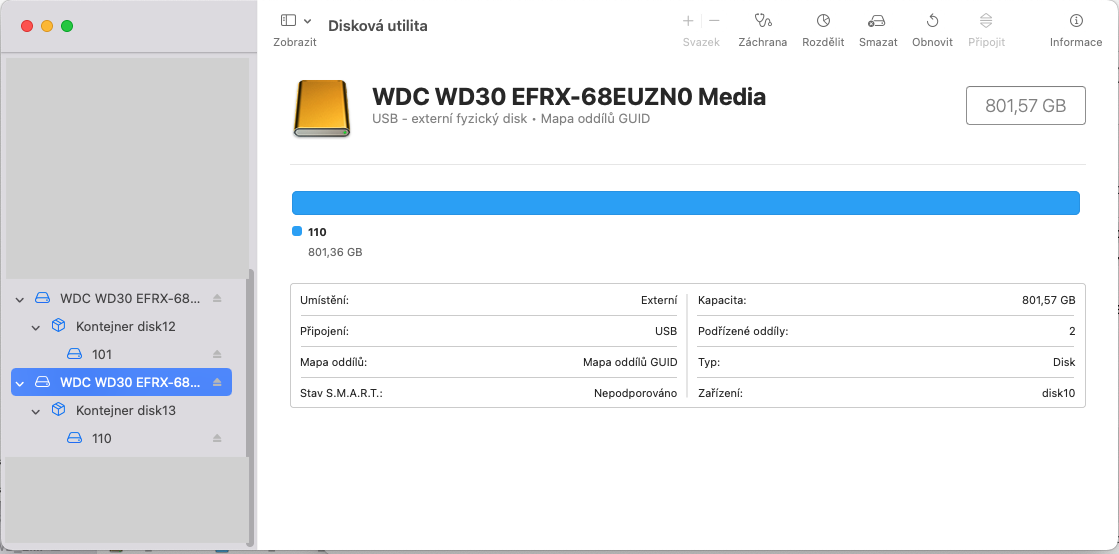Click the Podřízené oddíly label
Viewport: 1119px width, 554px height.
tap(743, 331)
